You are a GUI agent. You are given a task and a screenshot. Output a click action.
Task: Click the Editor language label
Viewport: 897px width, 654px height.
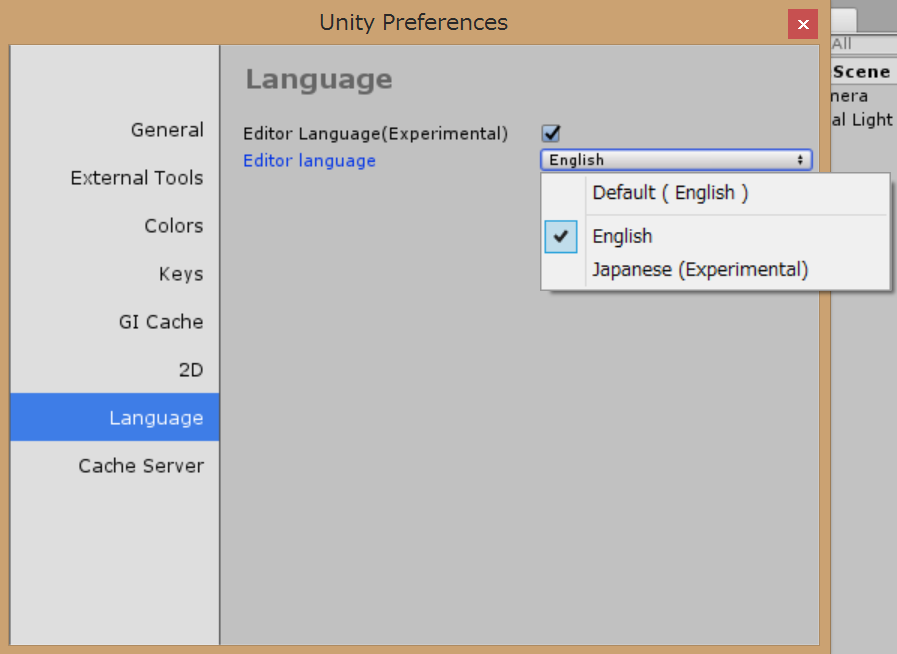[x=309, y=161]
